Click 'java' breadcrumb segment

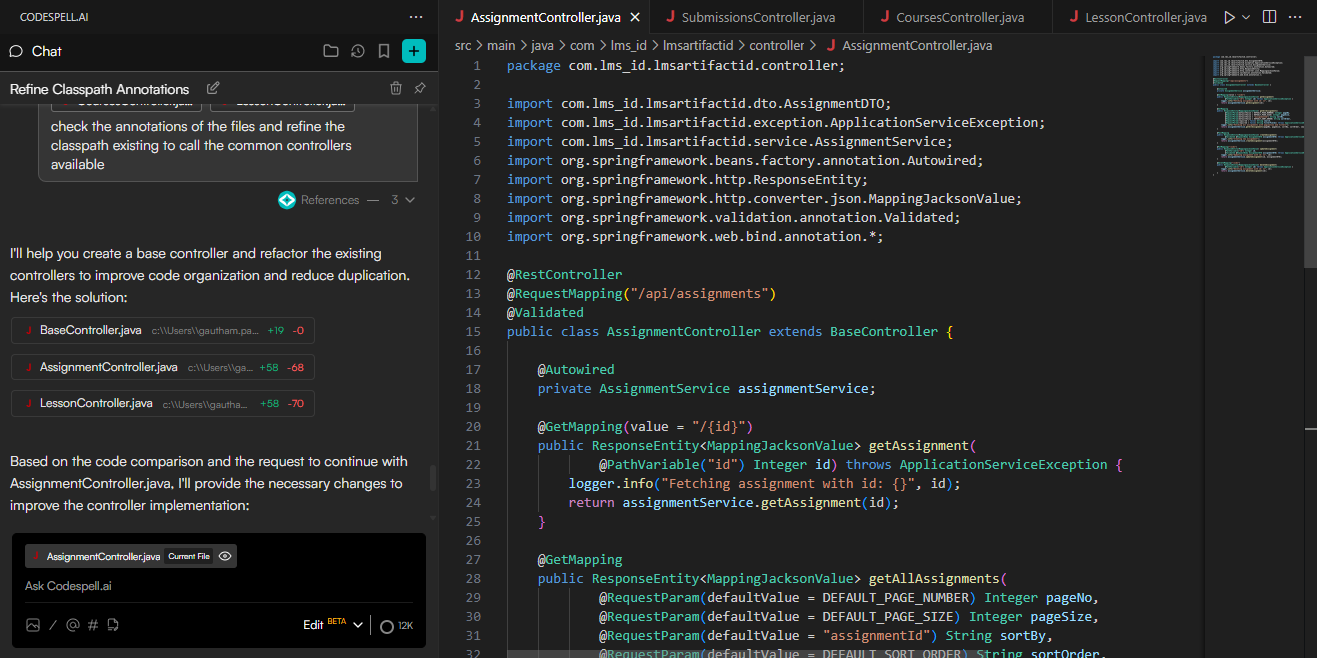click(542, 45)
